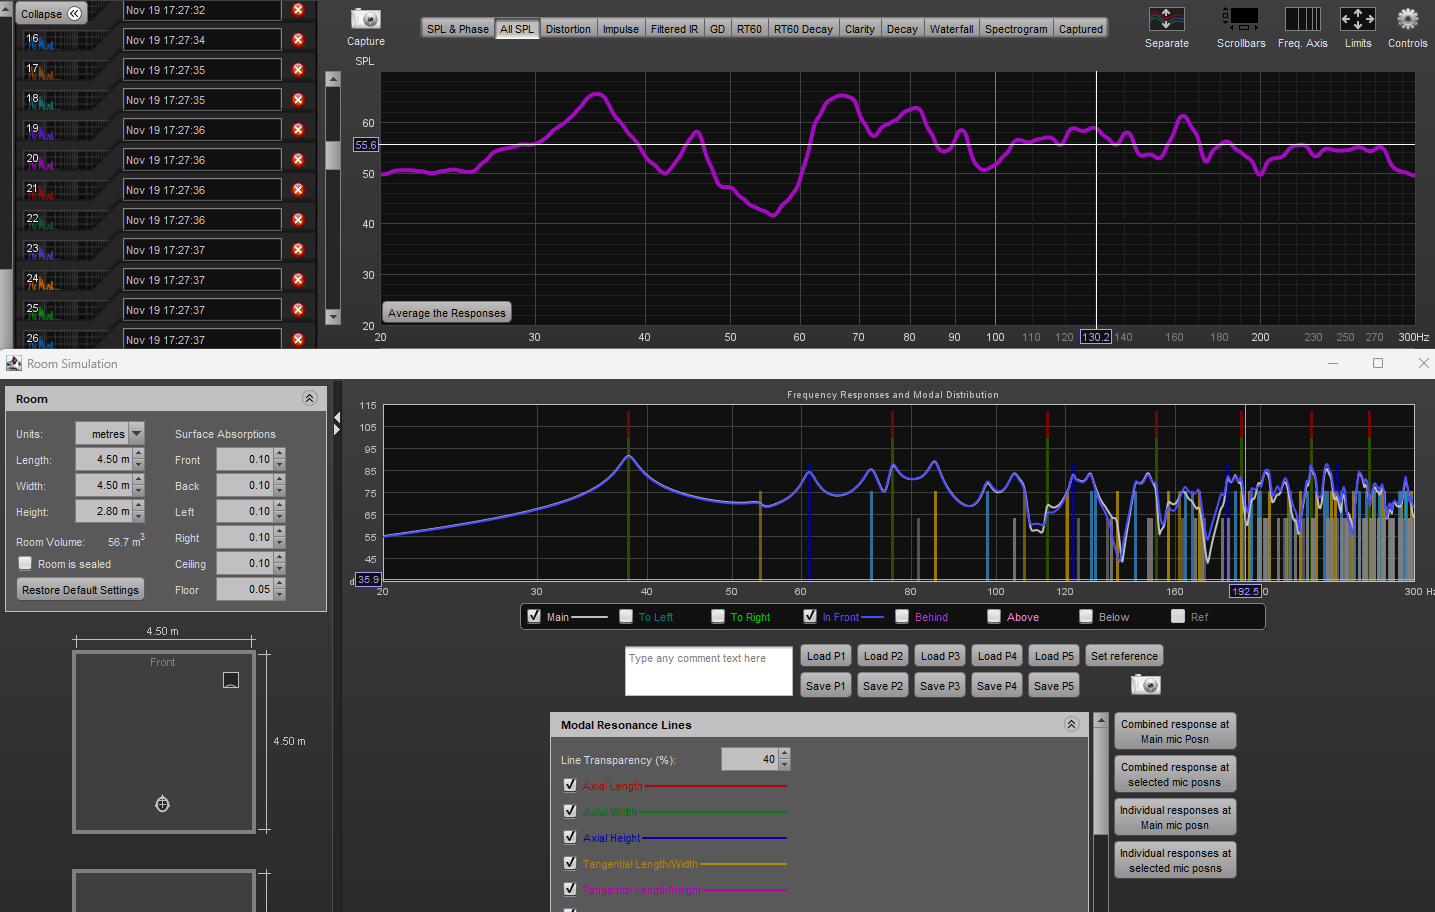The image size is (1435, 912).
Task: Increase Line Transparency stepper
Action: 785,754
